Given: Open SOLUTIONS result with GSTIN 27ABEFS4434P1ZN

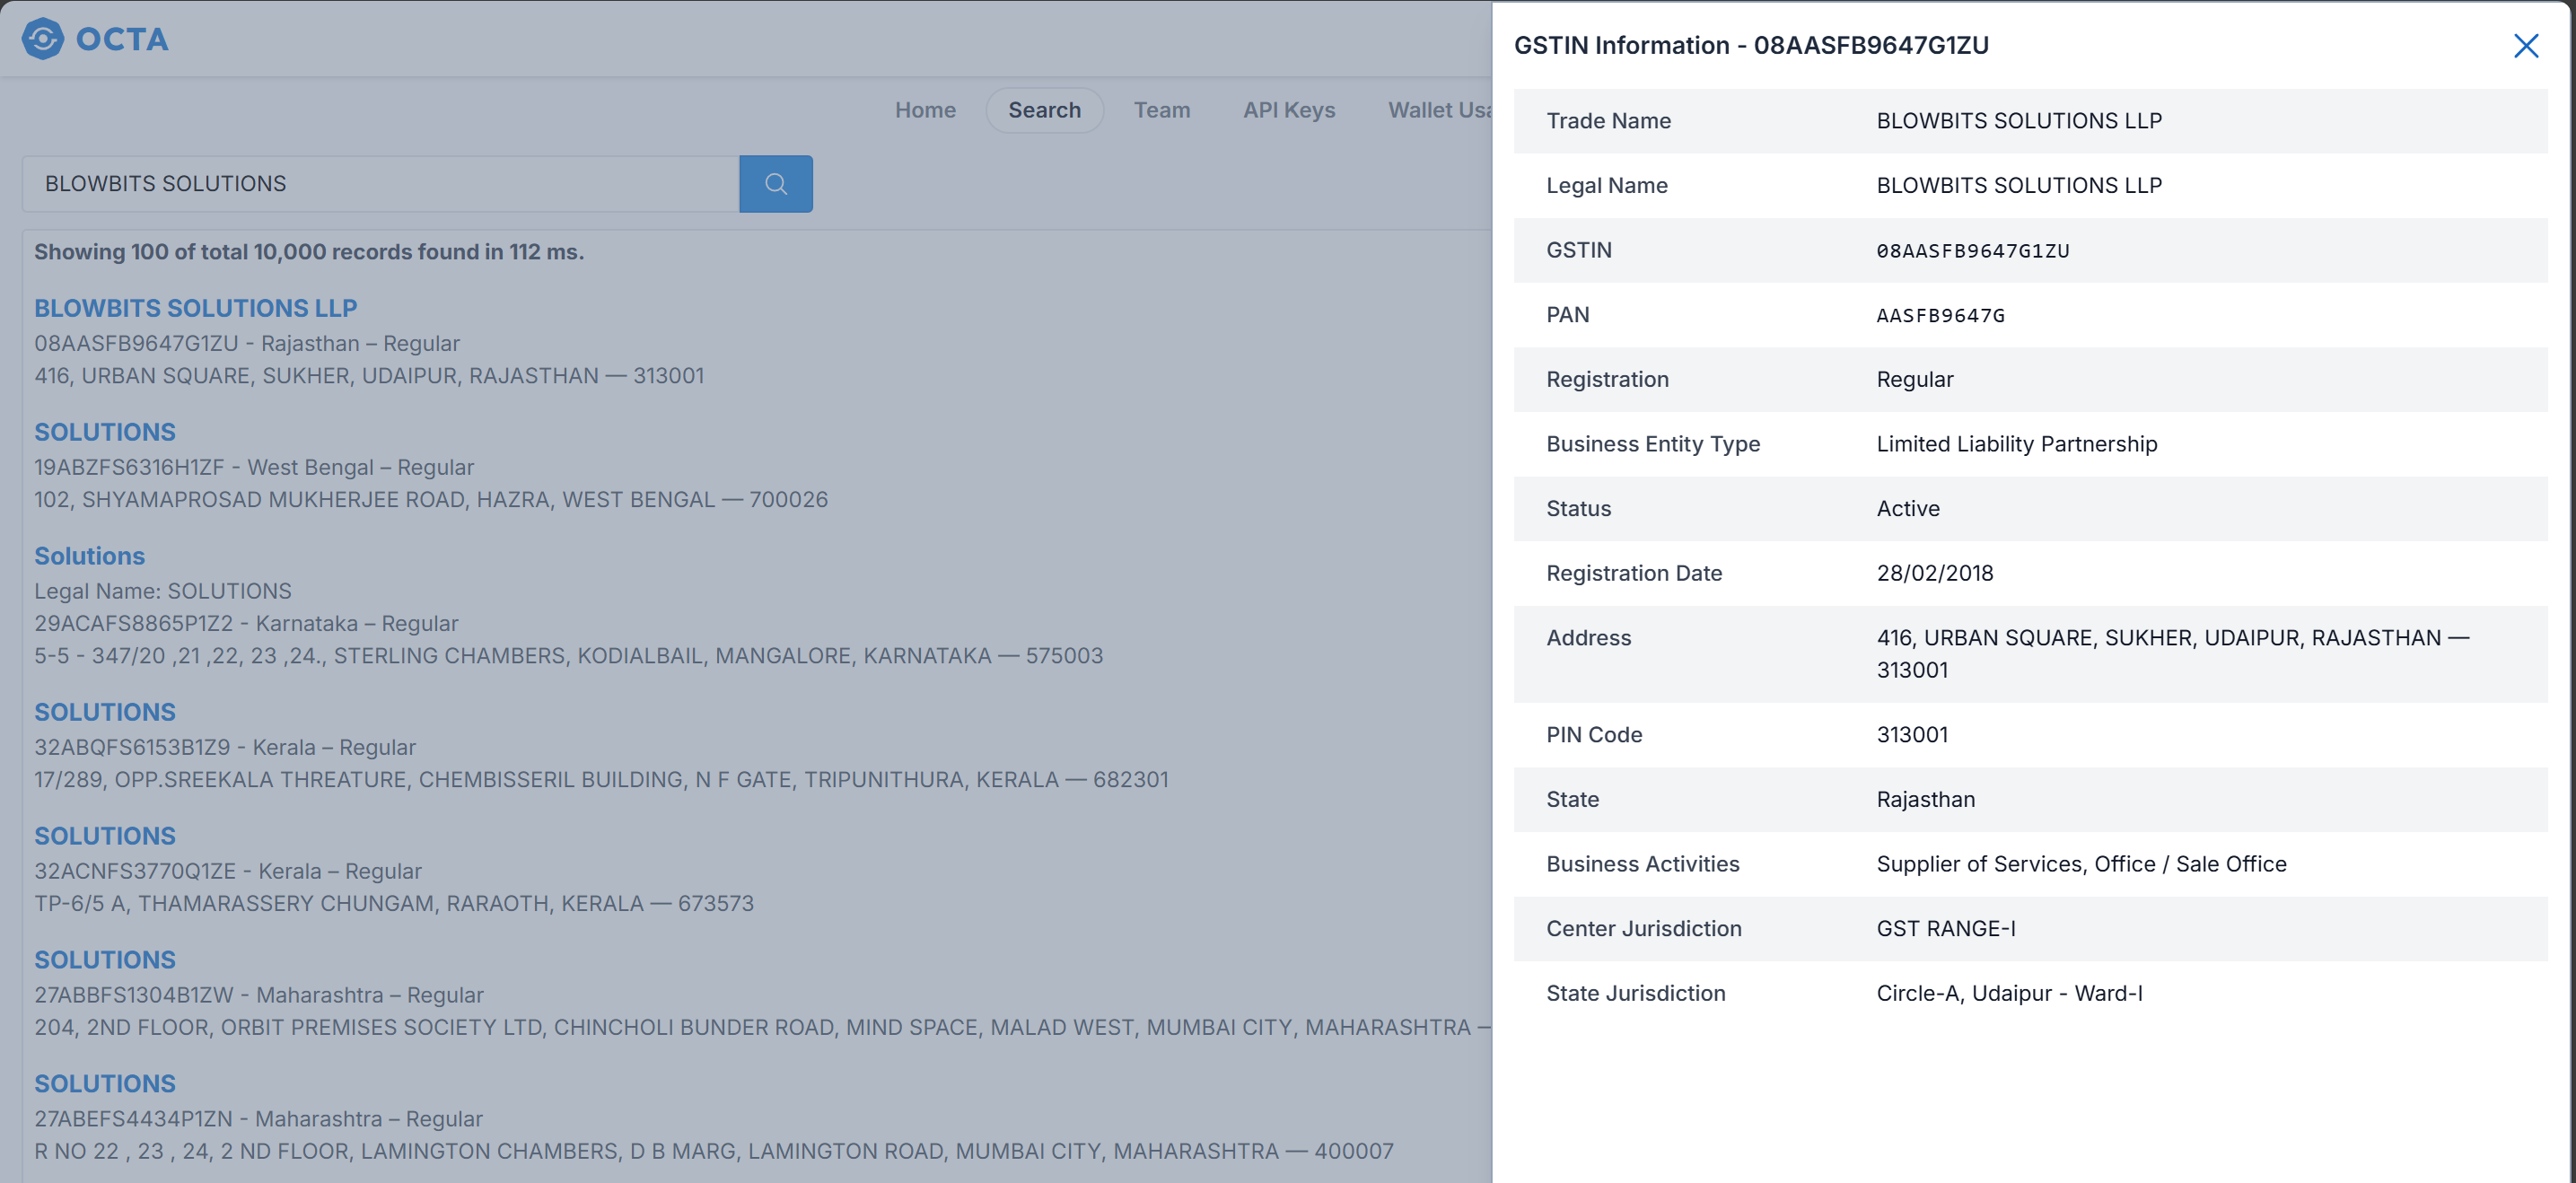Looking at the screenshot, I should 105,1084.
